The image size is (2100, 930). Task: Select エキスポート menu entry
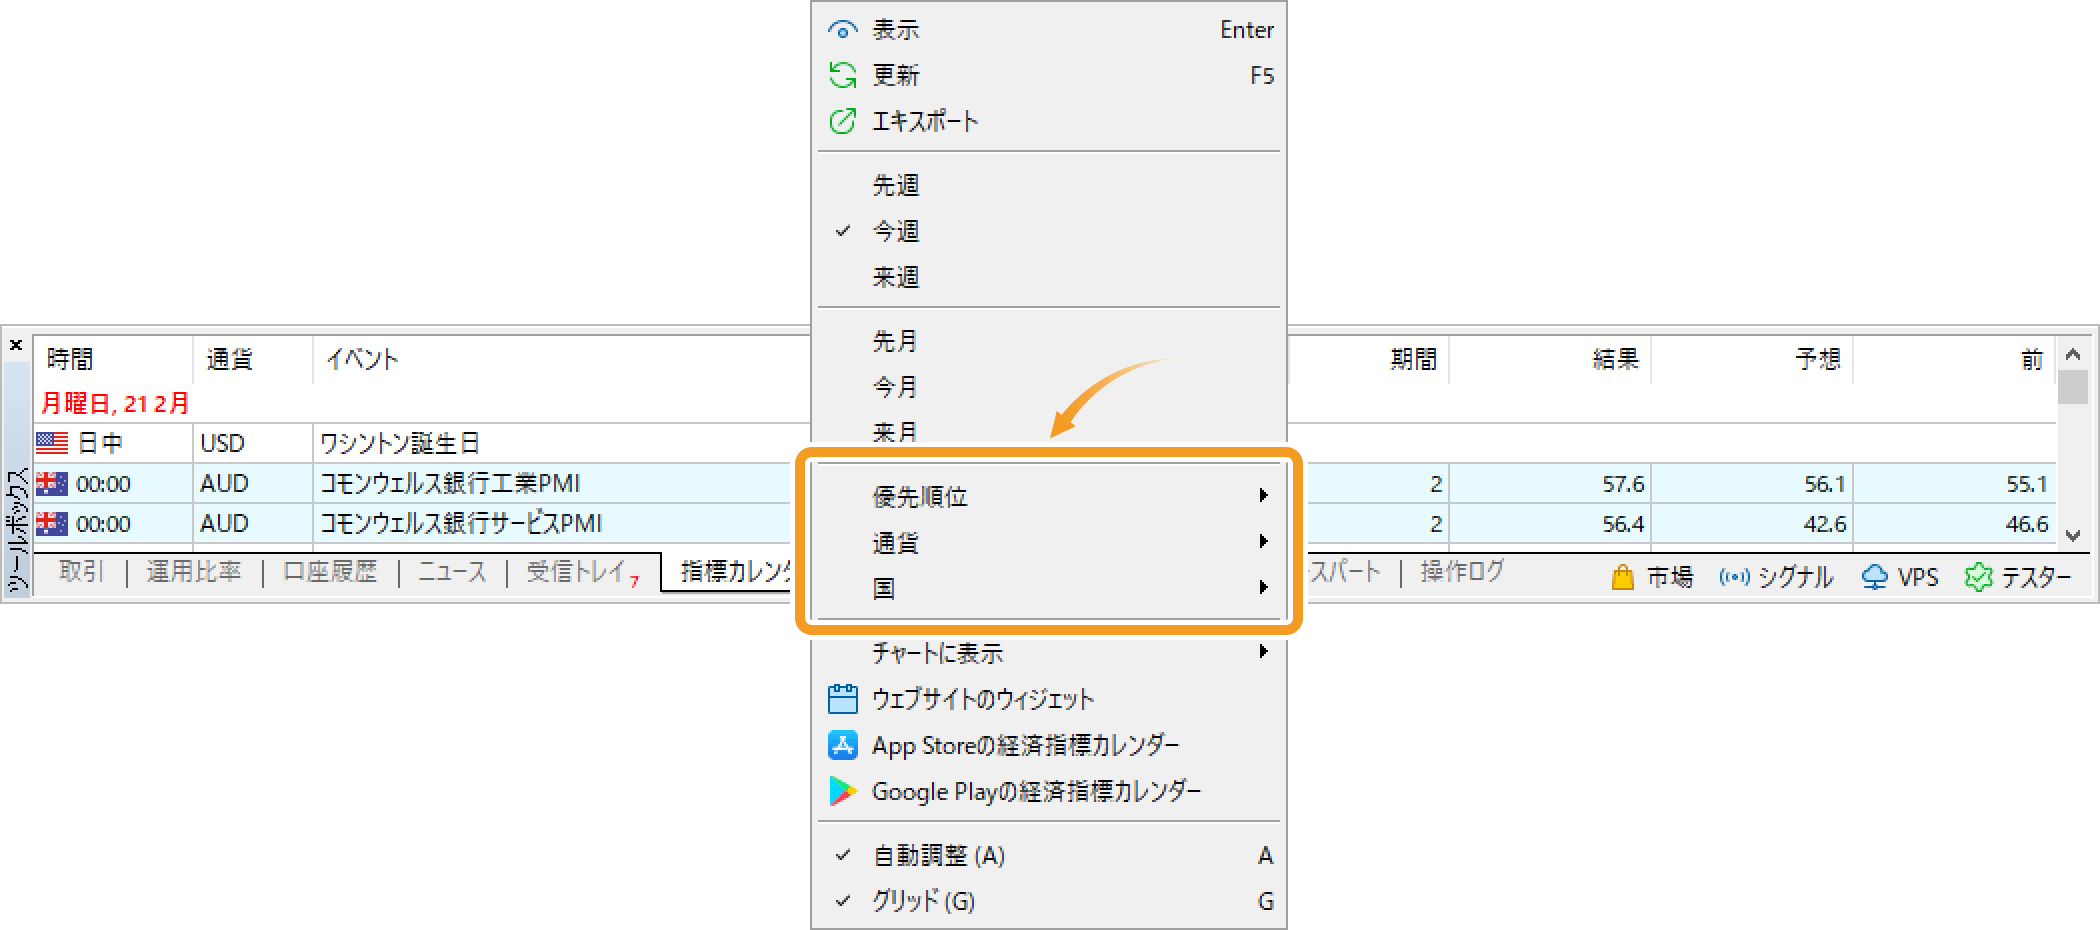pyautogui.click(x=1048, y=121)
